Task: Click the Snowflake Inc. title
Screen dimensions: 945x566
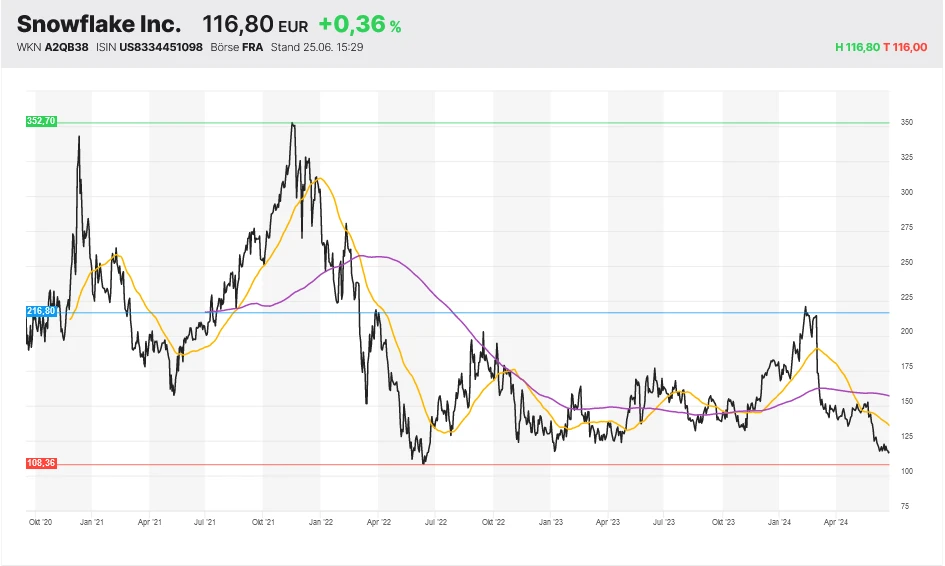Action: 99,24
